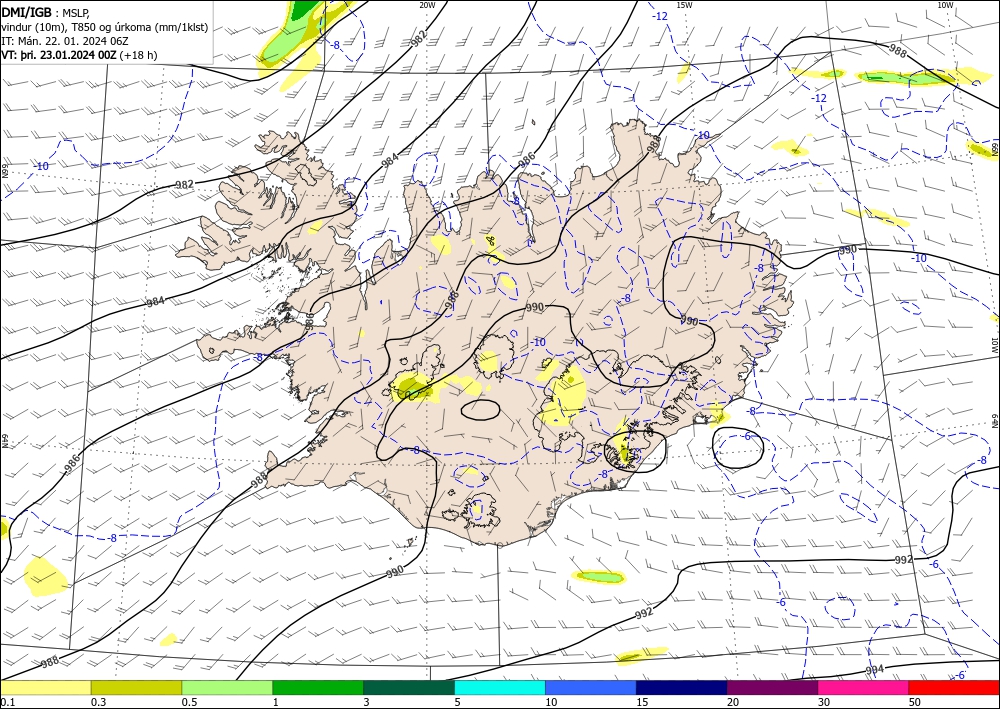Click the "15W" longitude label

pos(684,5)
